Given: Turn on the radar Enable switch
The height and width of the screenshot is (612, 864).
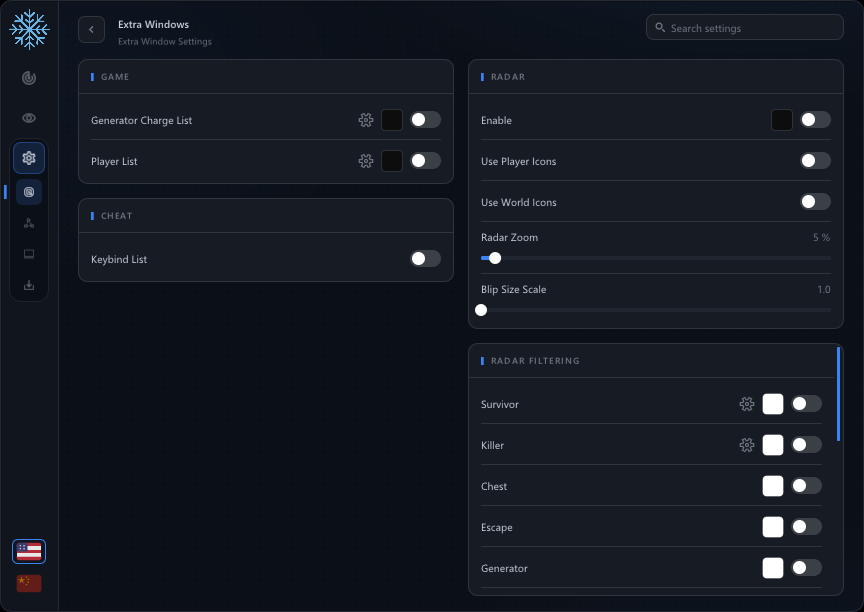Looking at the screenshot, I should click(x=815, y=120).
